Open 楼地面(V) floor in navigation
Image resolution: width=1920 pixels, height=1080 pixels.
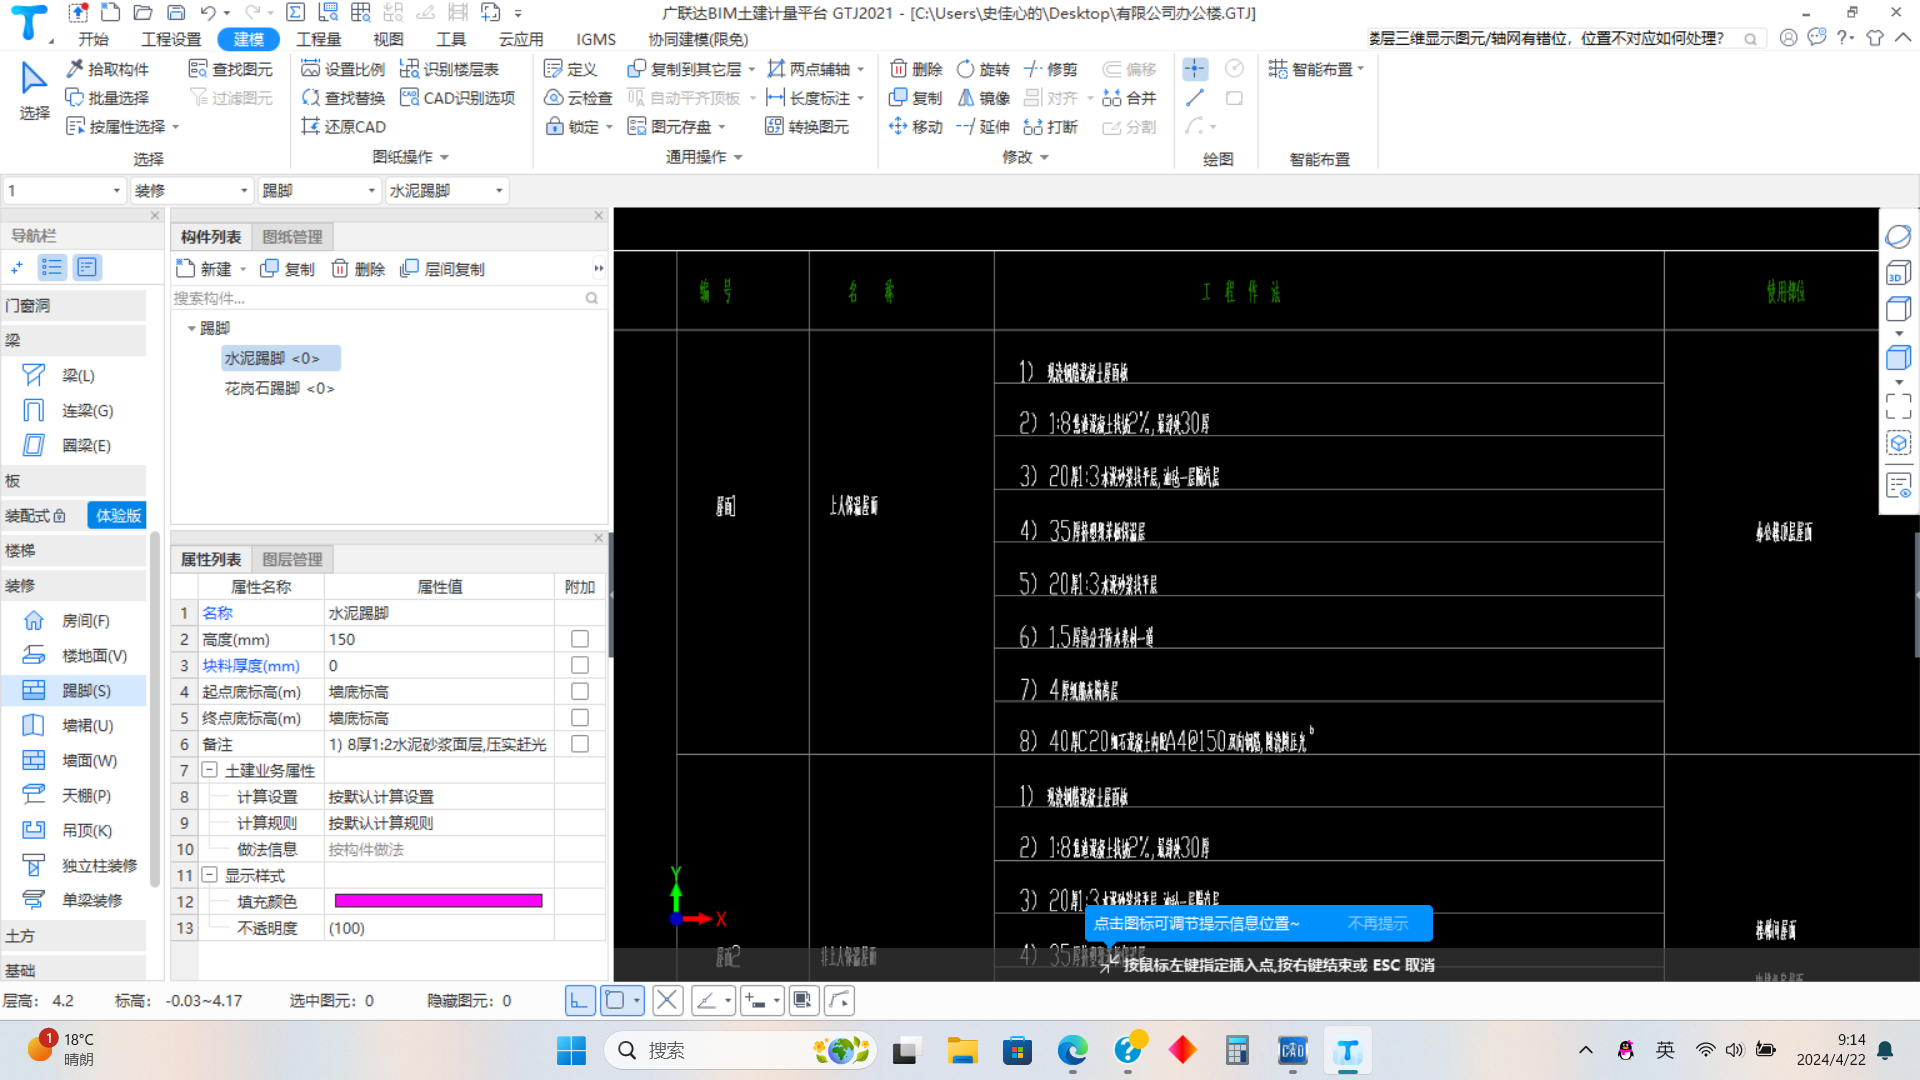(x=73, y=656)
